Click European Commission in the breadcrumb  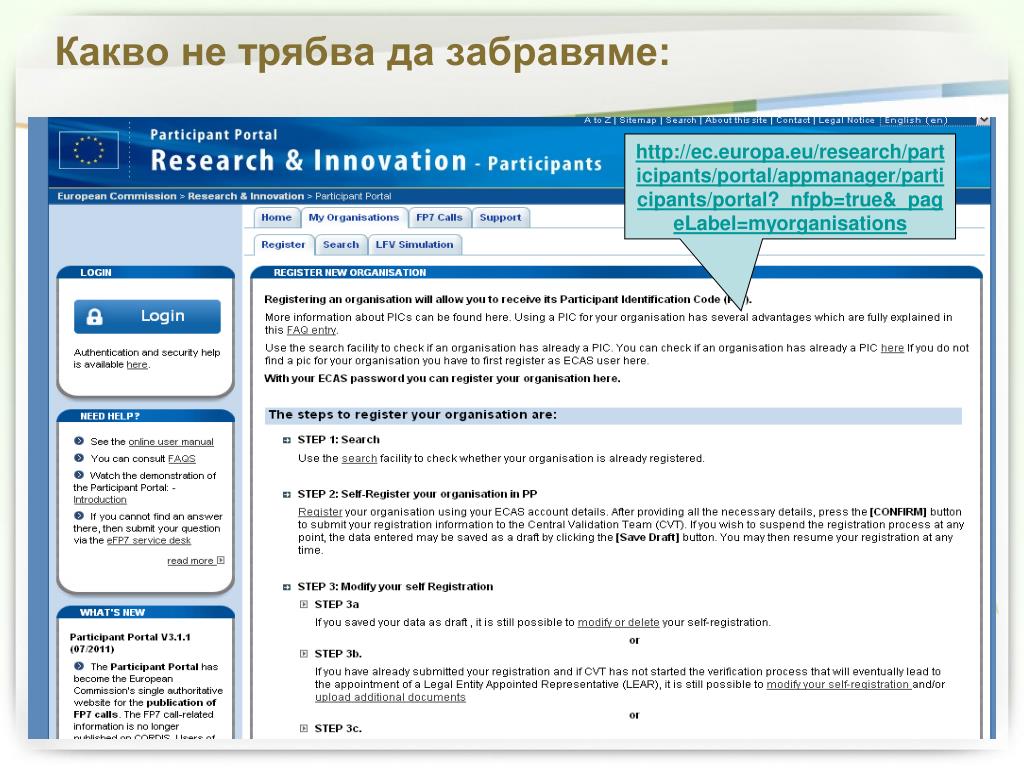[x=117, y=196]
